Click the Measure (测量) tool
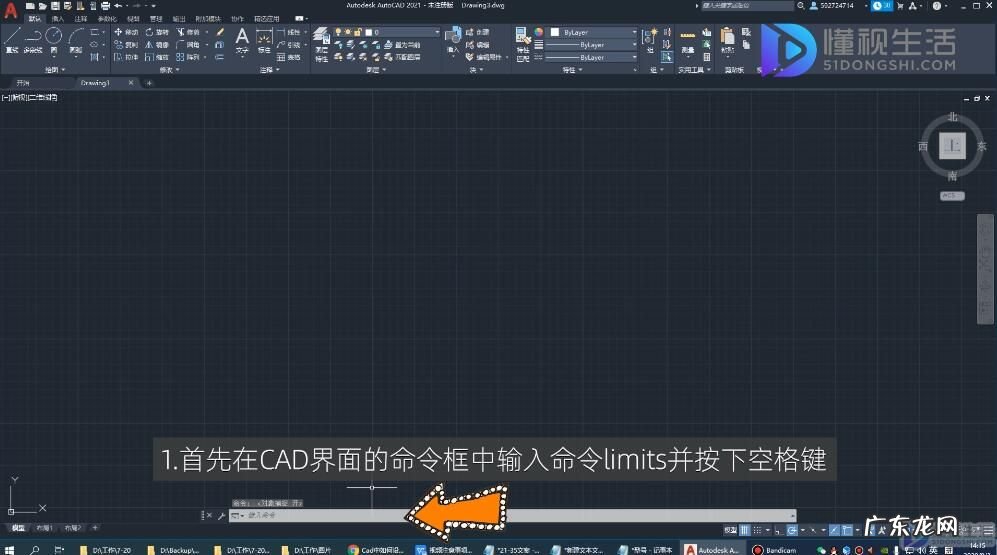 tap(687, 41)
